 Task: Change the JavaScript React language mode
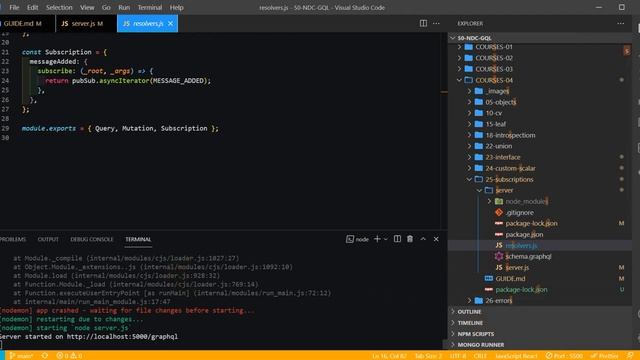point(516,356)
